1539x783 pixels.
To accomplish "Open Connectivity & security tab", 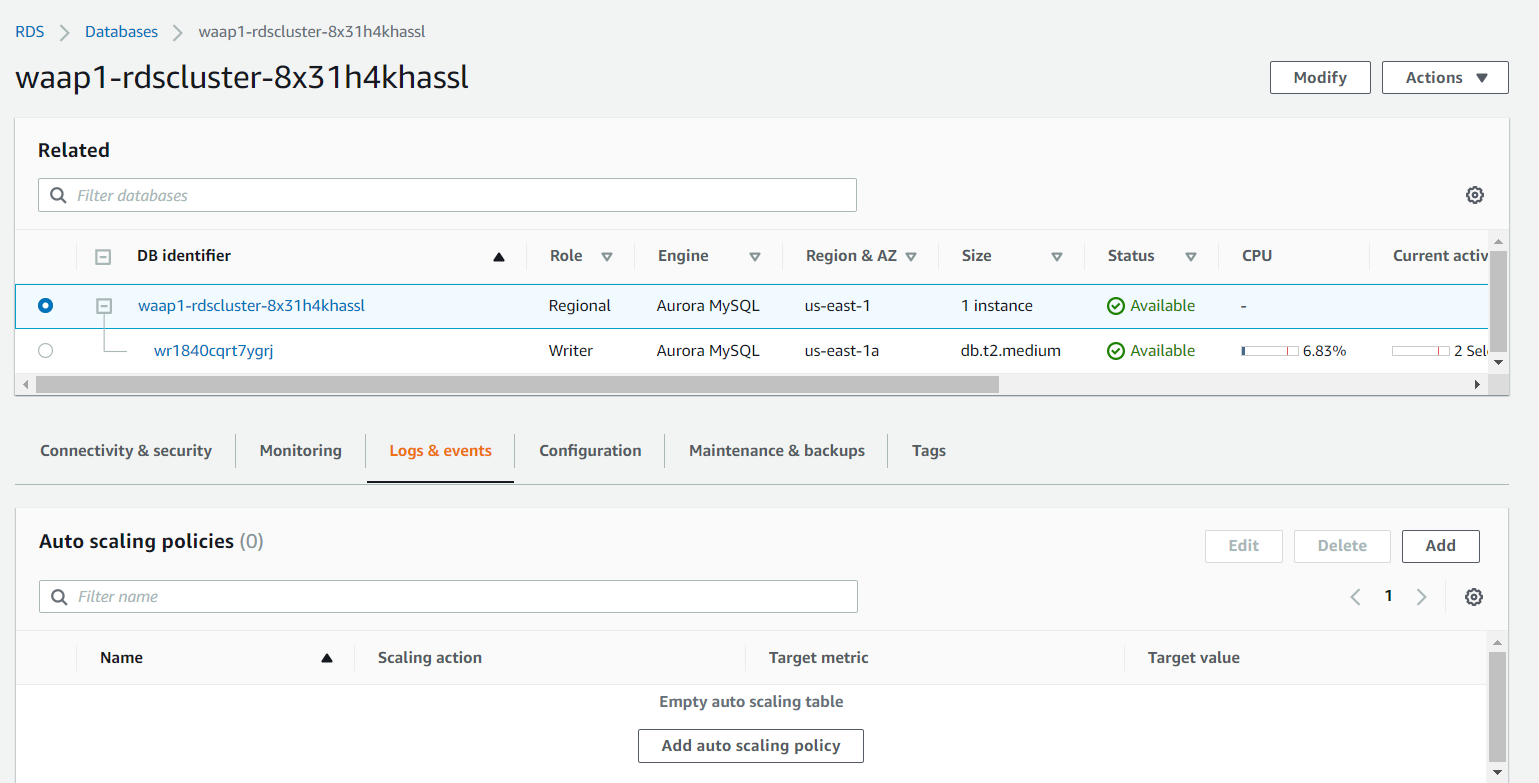I will point(126,451).
